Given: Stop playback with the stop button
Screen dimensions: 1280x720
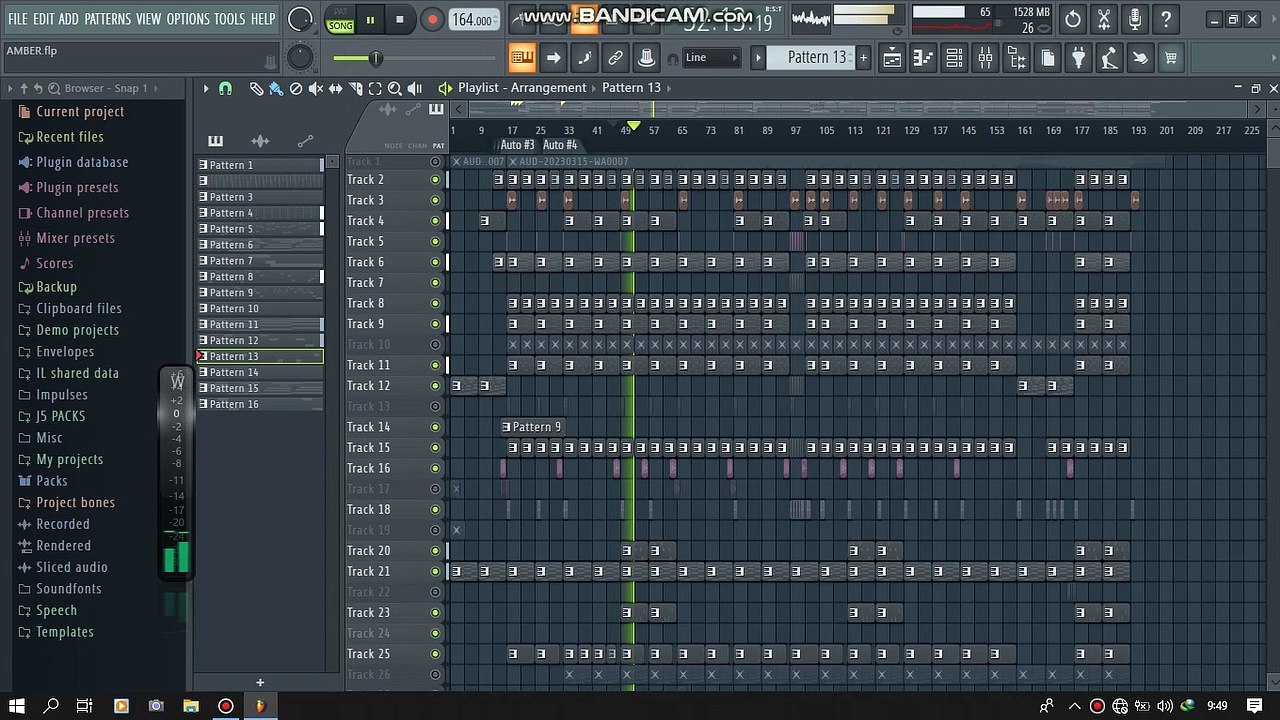Looking at the screenshot, I should pyautogui.click(x=400, y=19).
